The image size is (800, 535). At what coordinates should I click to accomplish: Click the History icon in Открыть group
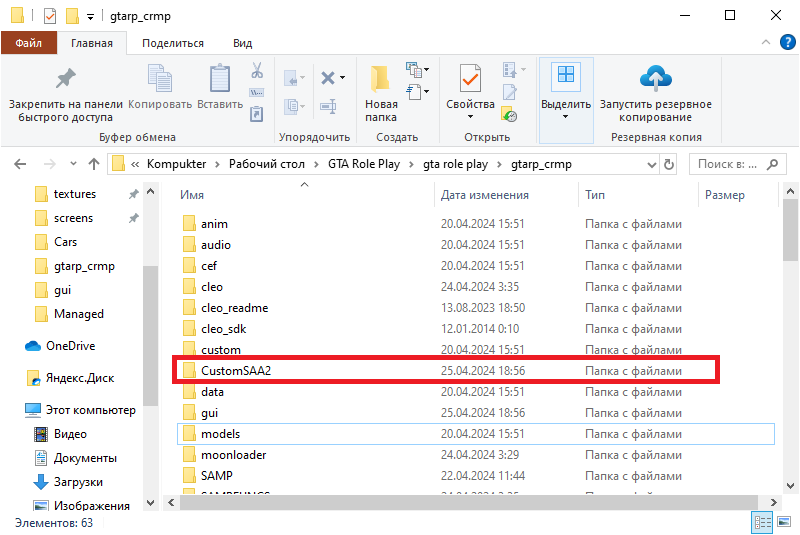pyautogui.click(x=509, y=114)
